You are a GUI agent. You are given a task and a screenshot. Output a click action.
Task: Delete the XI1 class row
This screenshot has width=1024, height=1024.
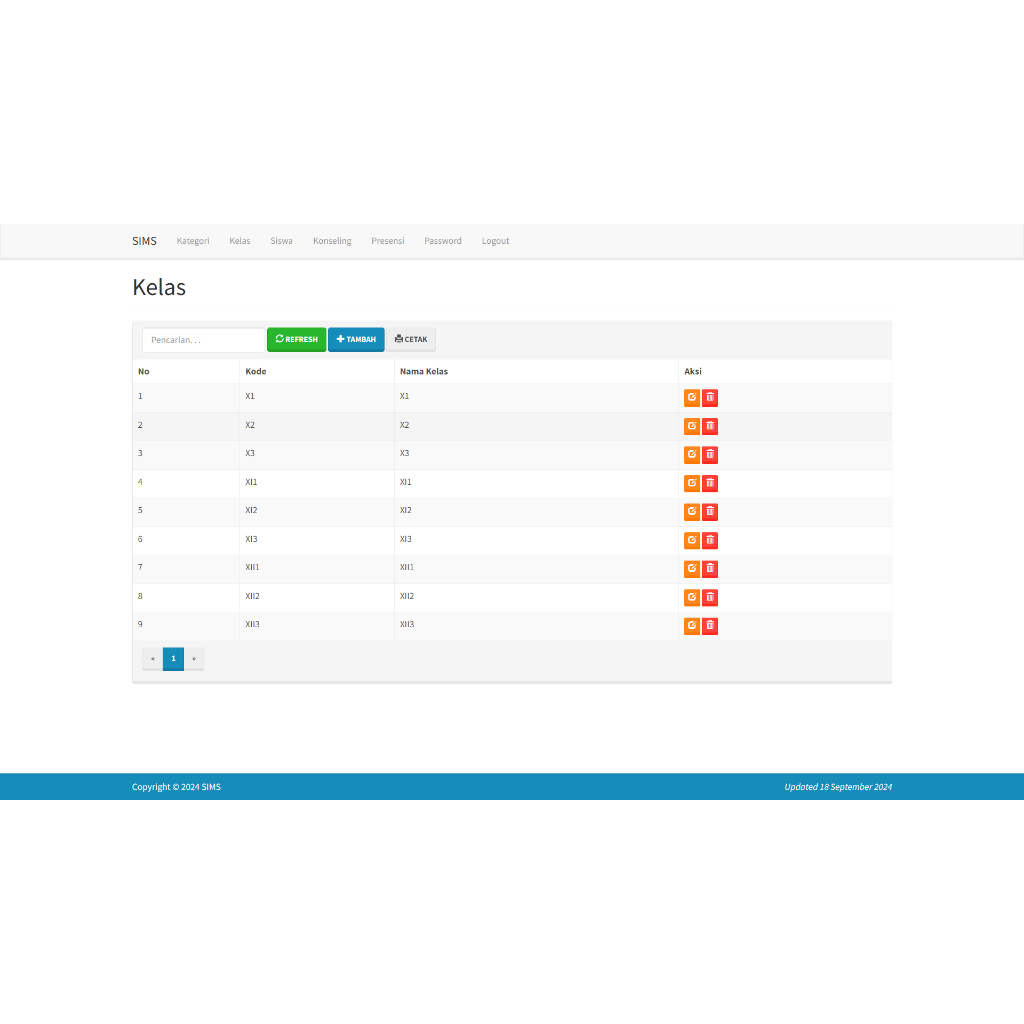tap(710, 483)
